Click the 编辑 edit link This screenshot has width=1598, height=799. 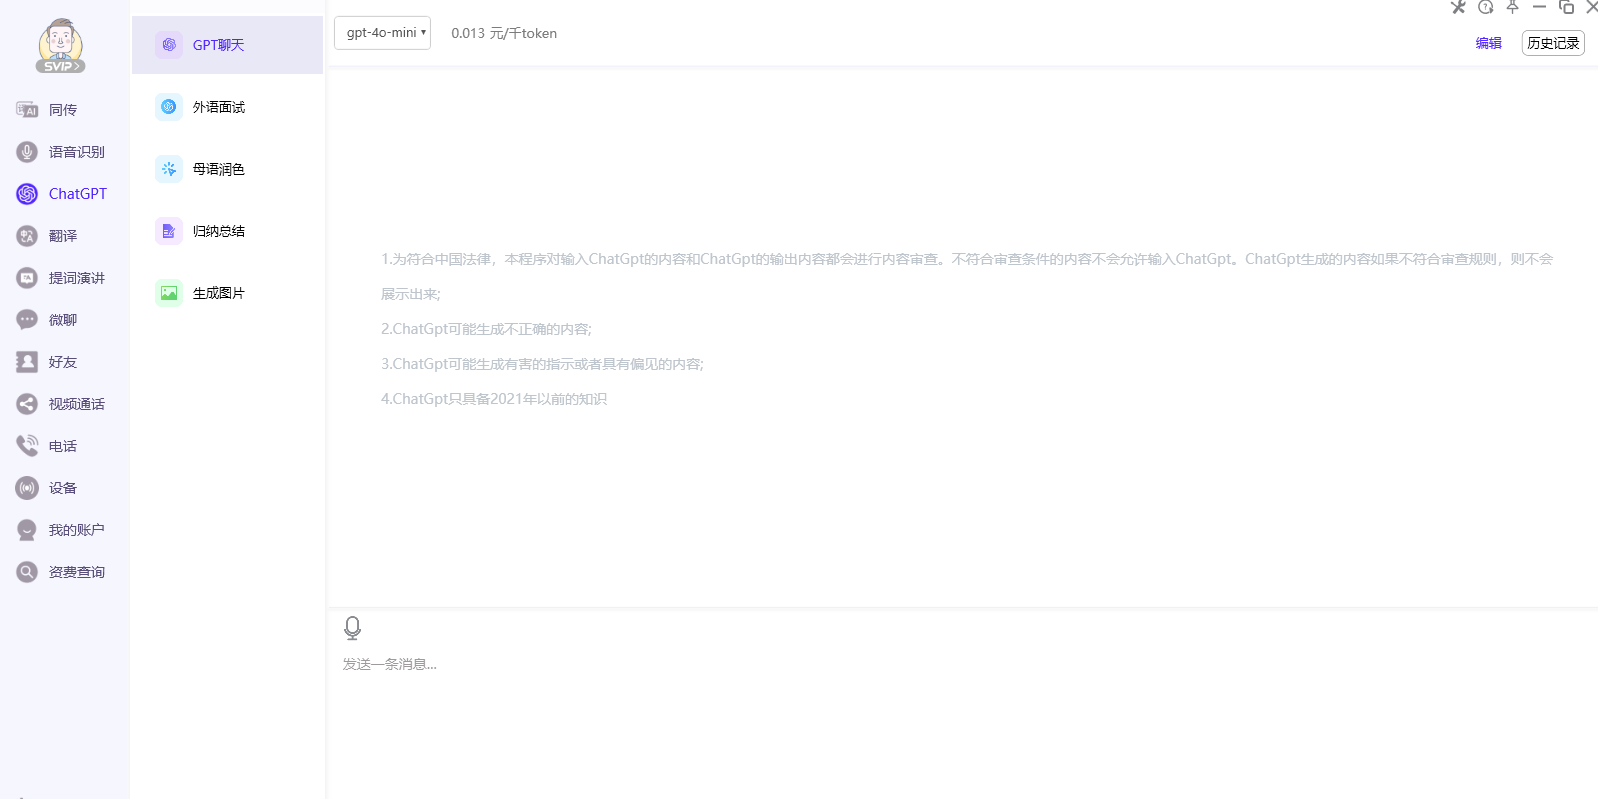(1488, 43)
